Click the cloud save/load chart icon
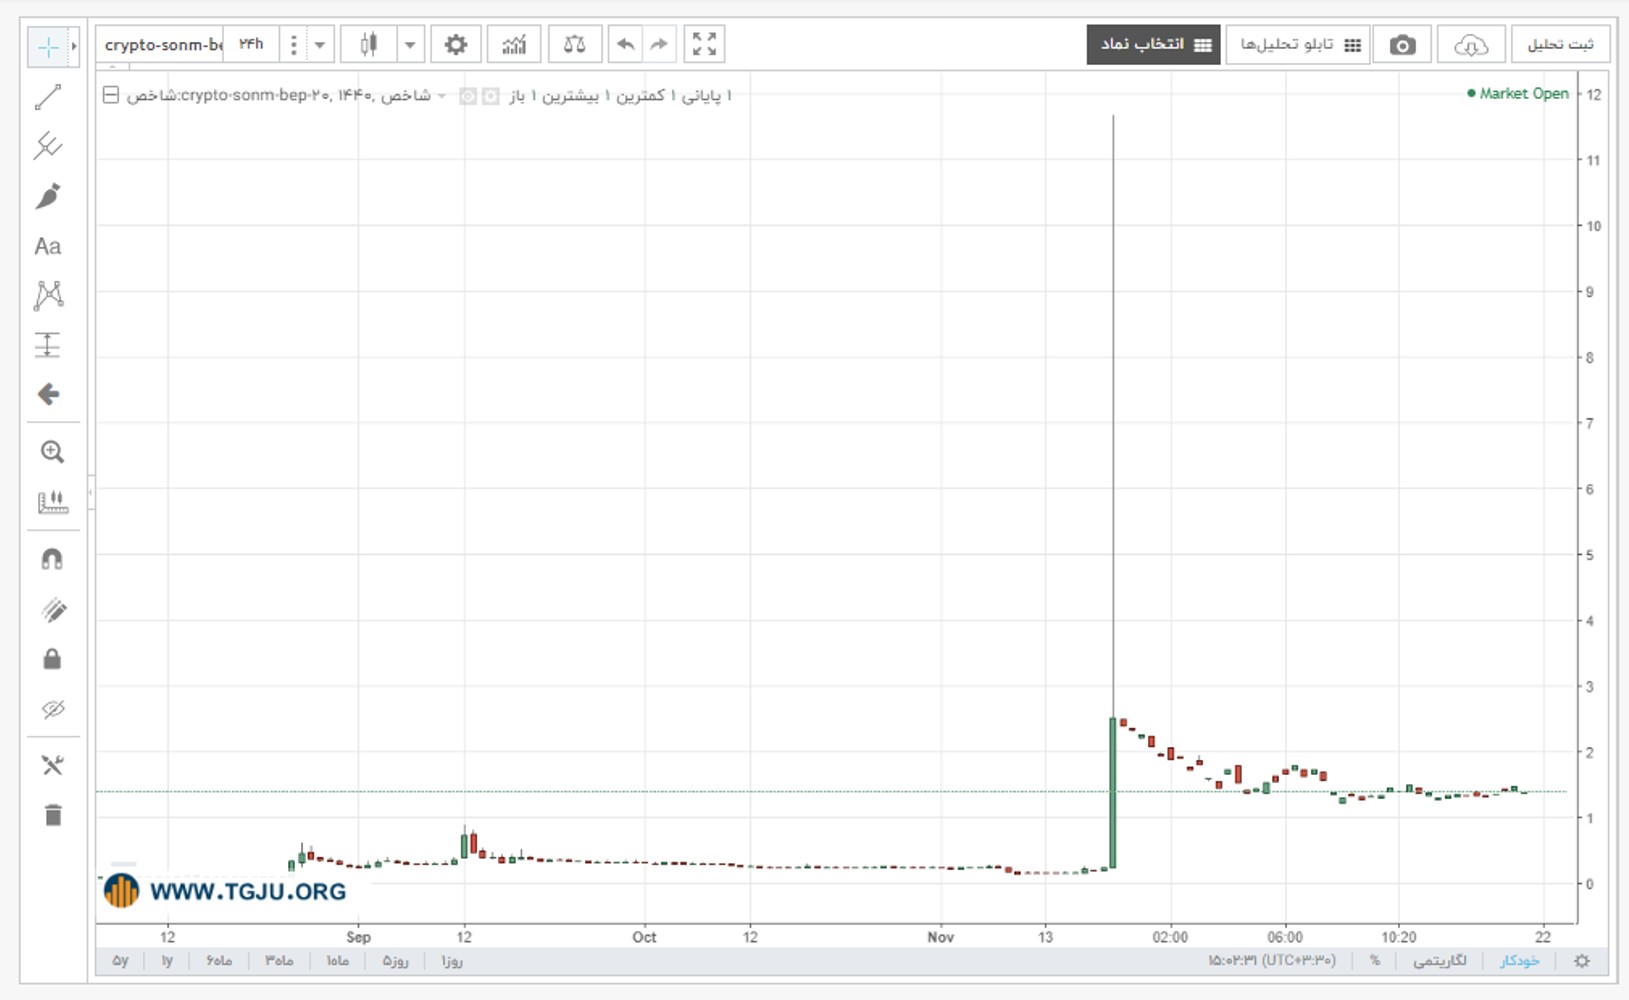Image resolution: width=1629 pixels, height=1000 pixels. click(x=1471, y=45)
